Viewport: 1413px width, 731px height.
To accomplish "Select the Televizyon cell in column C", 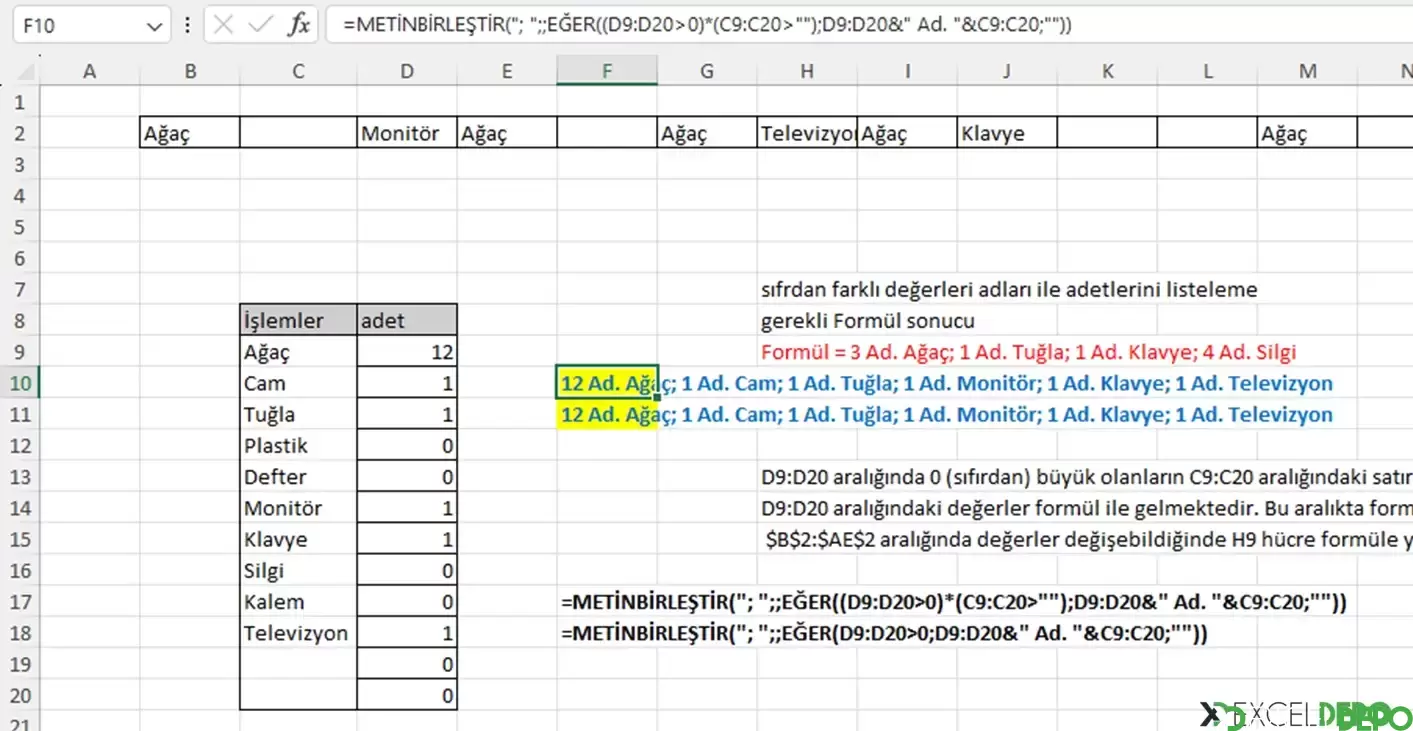I will [x=298, y=633].
